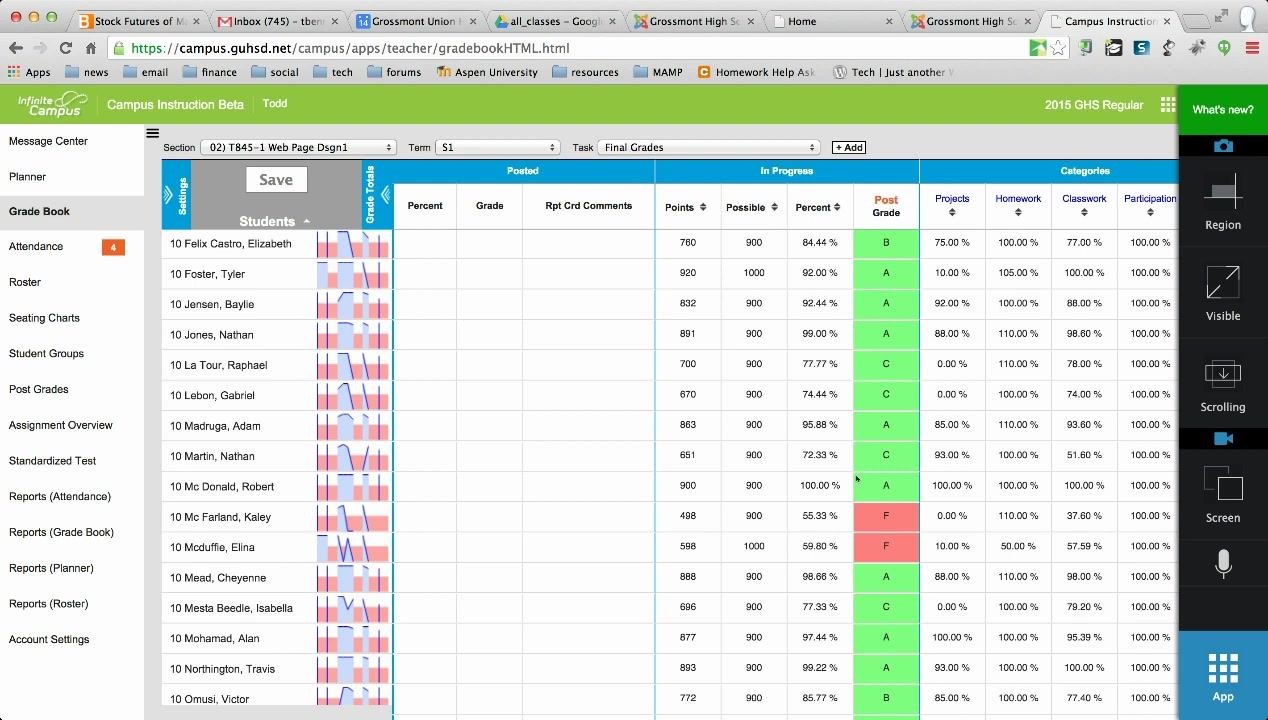1268x720 pixels.
Task: Open the finance bookmarks folder
Action: pos(209,72)
